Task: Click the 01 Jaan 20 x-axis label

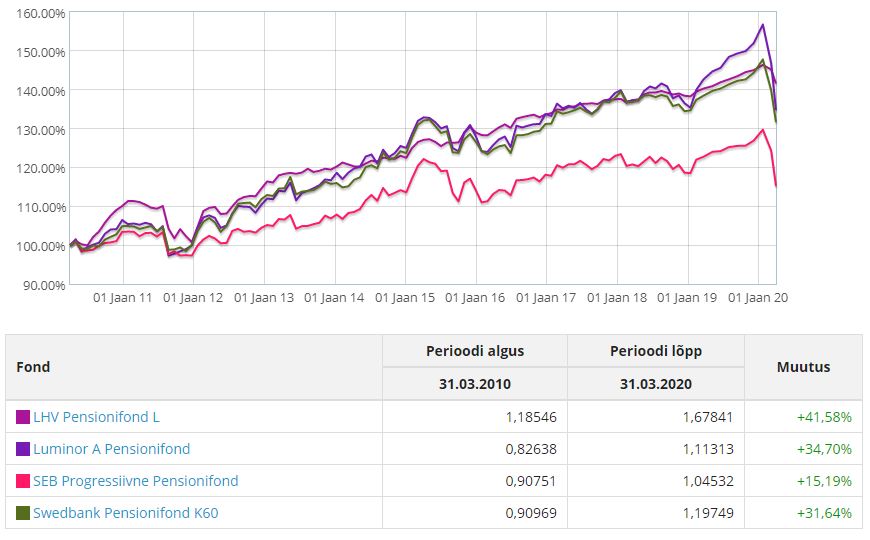Action: pyautogui.click(x=758, y=298)
